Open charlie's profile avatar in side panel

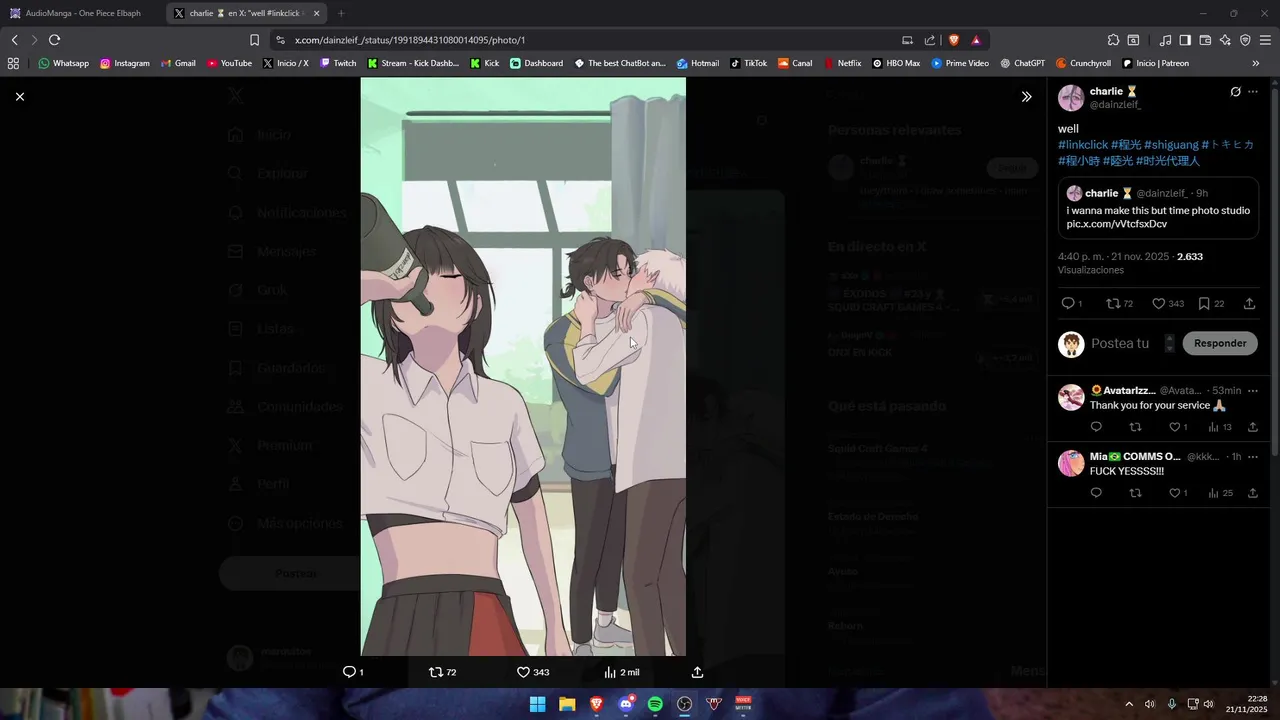[1071, 98]
